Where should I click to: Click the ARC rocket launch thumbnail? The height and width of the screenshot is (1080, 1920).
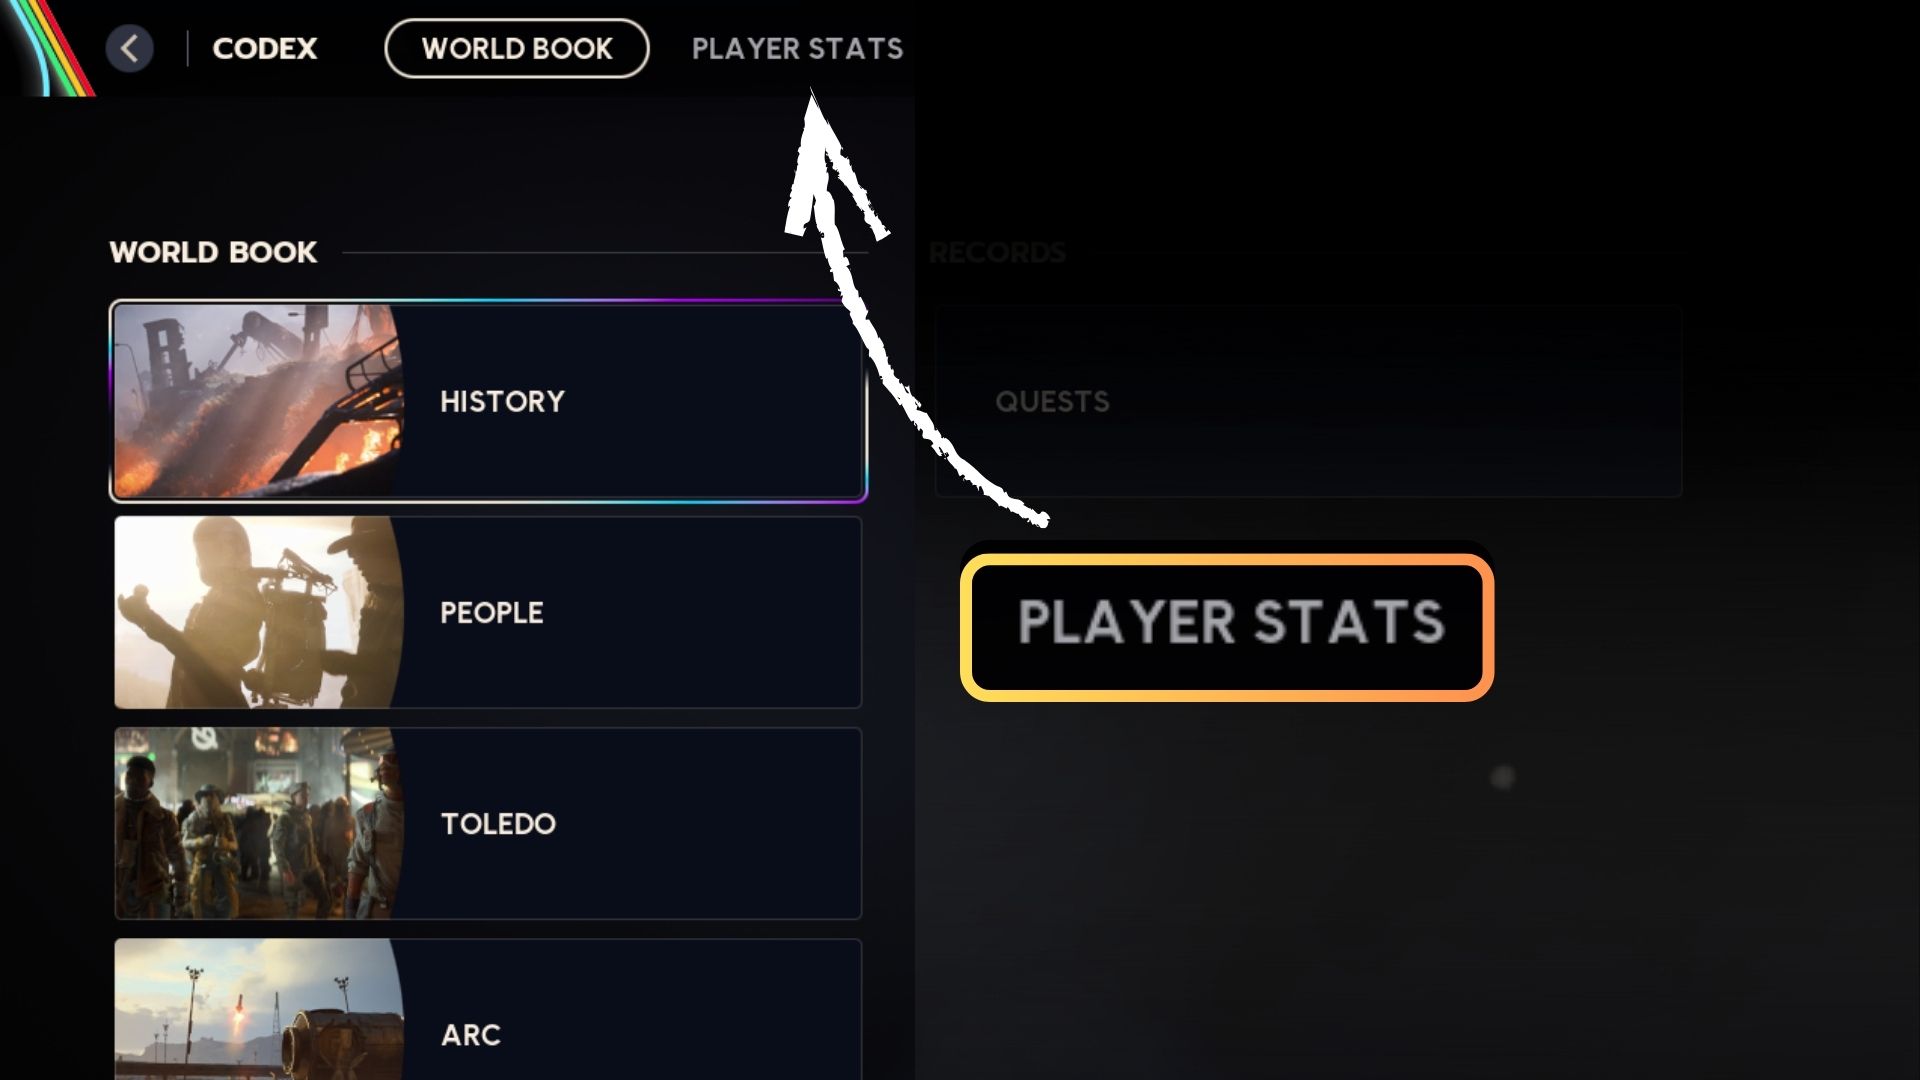[258, 1010]
